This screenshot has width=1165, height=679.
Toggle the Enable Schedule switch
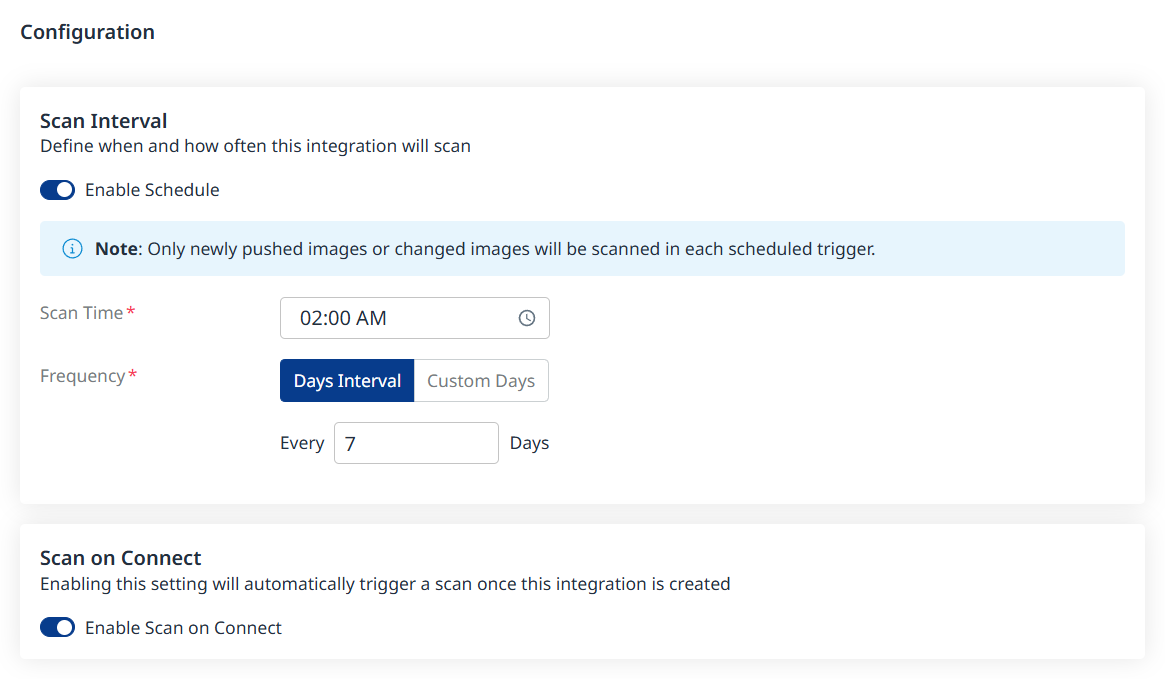pyautogui.click(x=58, y=190)
